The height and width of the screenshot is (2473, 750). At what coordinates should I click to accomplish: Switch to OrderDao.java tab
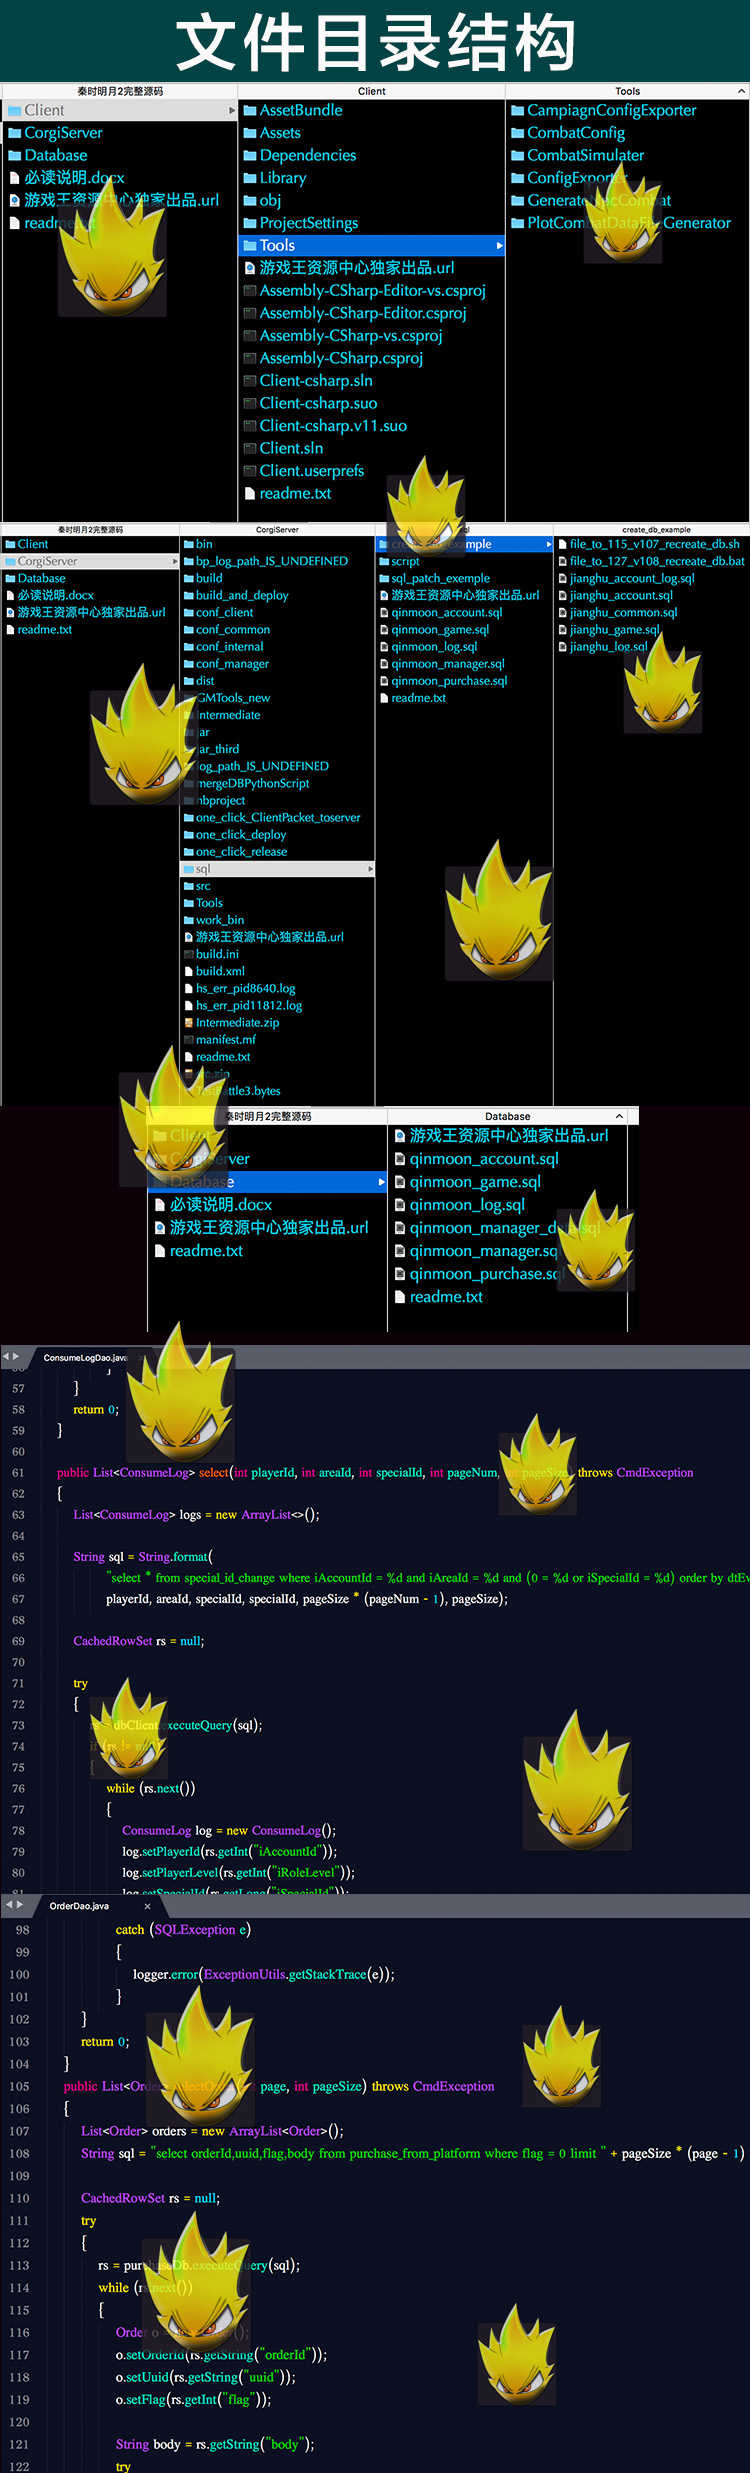click(x=79, y=1906)
